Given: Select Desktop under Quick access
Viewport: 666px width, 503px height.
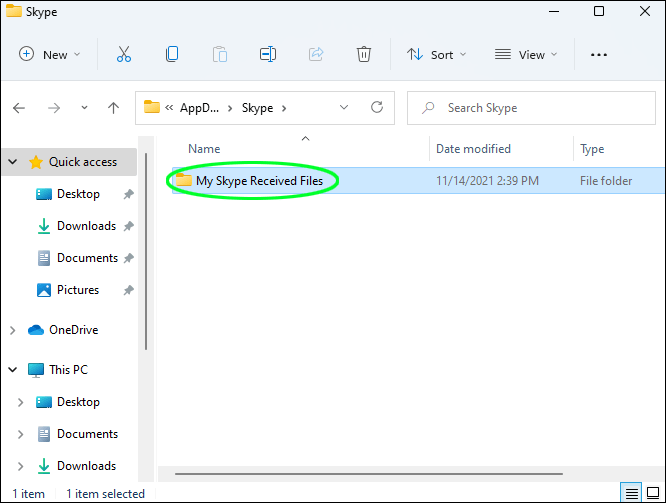Looking at the screenshot, I should [78, 194].
